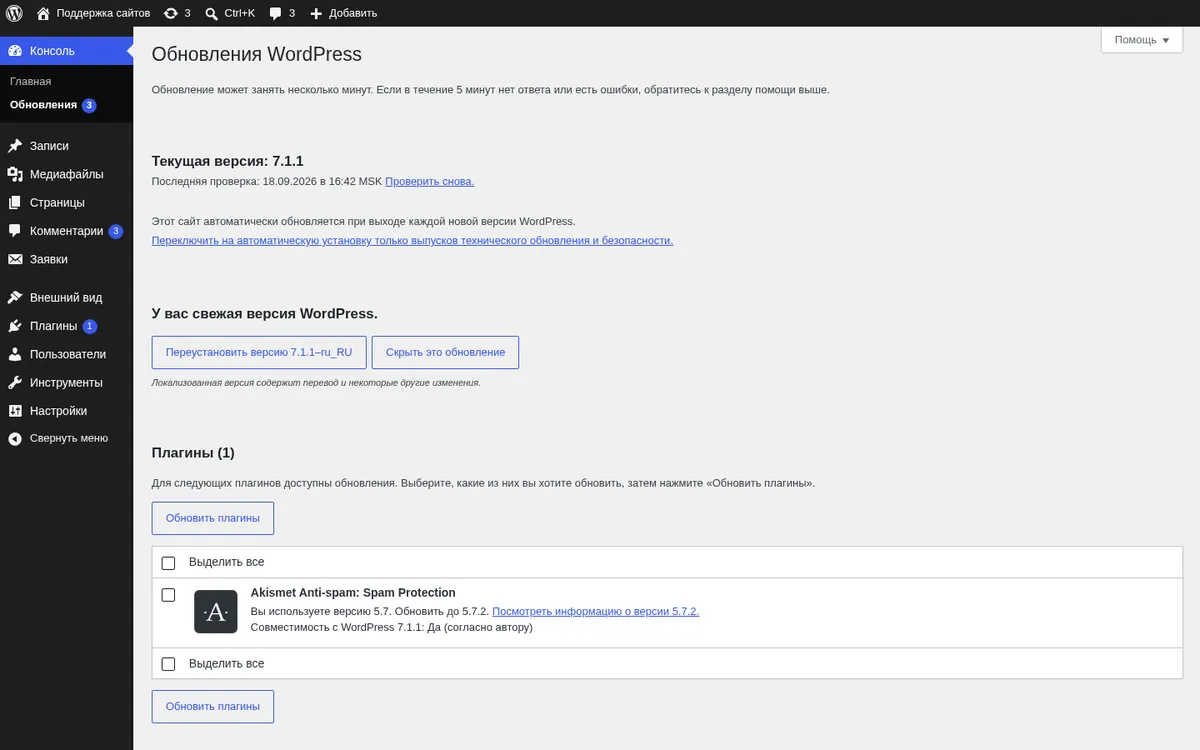Open the WordPress logo menu
Screen dimensions: 1200x750
click(14, 13)
